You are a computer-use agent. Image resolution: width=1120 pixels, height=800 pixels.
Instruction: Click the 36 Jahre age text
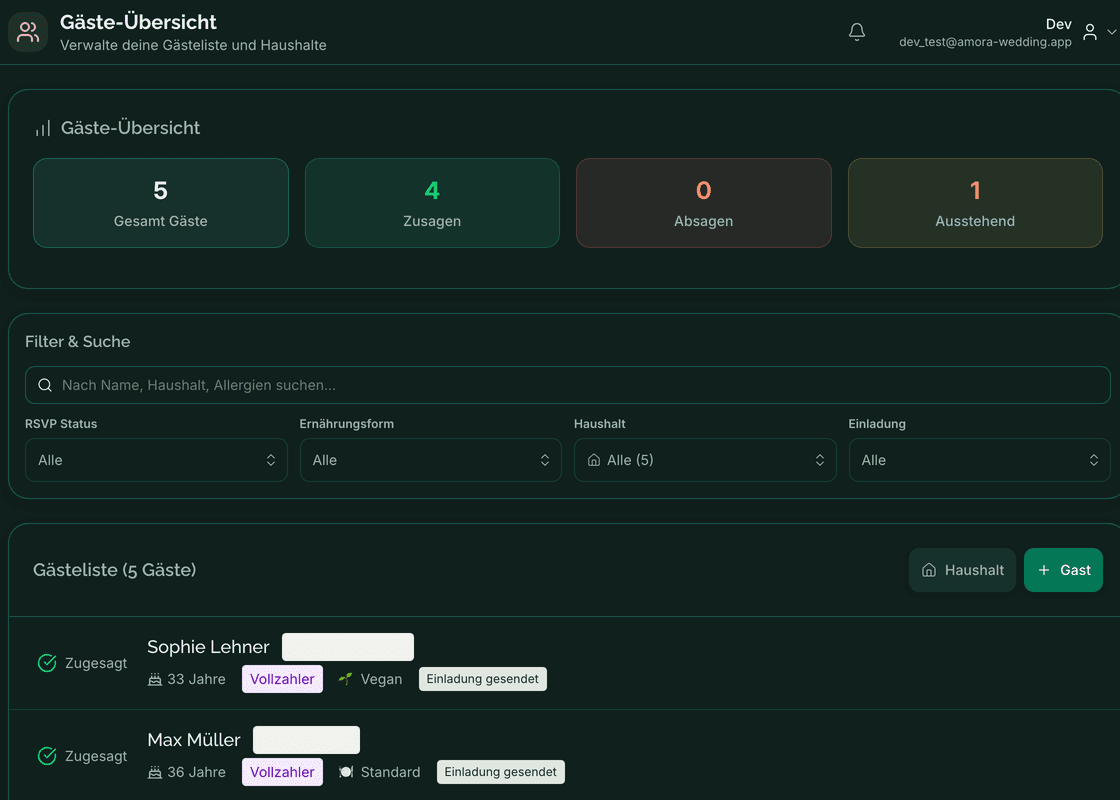196,772
